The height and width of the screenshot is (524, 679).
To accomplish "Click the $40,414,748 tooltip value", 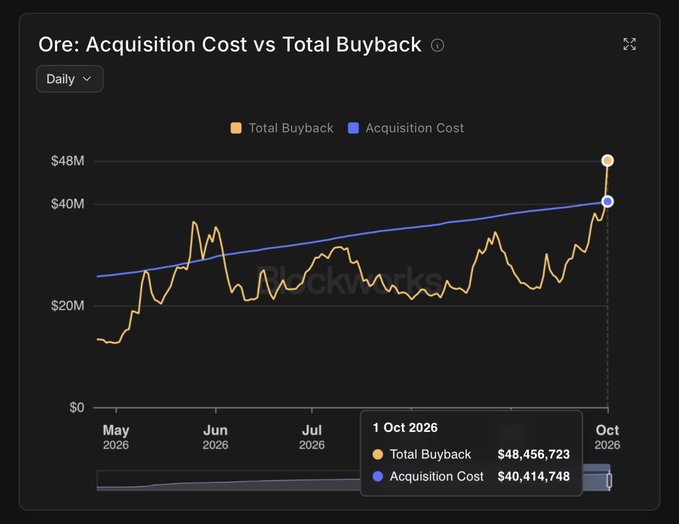I will coord(534,476).
